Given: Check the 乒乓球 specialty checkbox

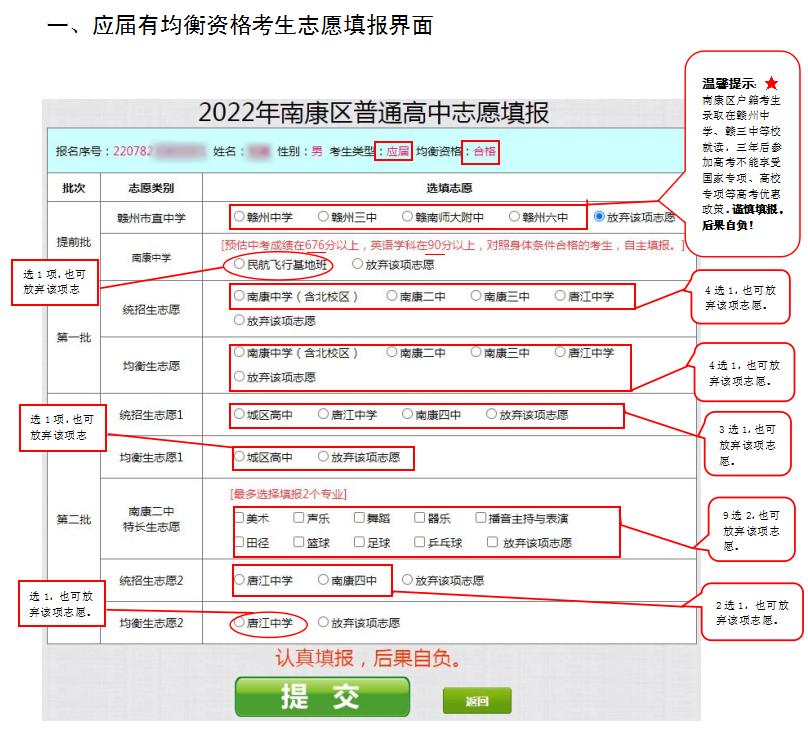Looking at the screenshot, I should [x=417, y=540].
